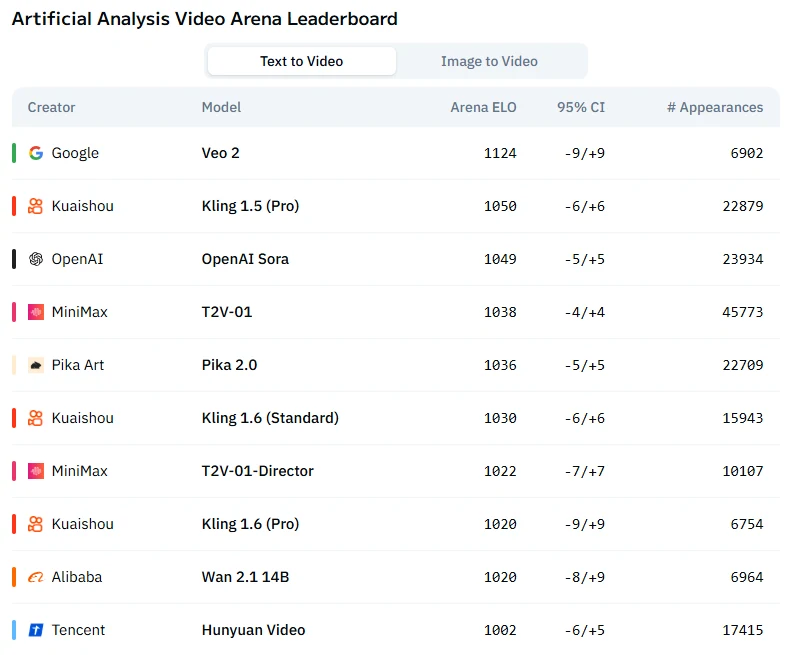The height and width of the screenshot is (655, 789).
Task: Select the T2V-01 model name
Action: [x=226, y=312]
